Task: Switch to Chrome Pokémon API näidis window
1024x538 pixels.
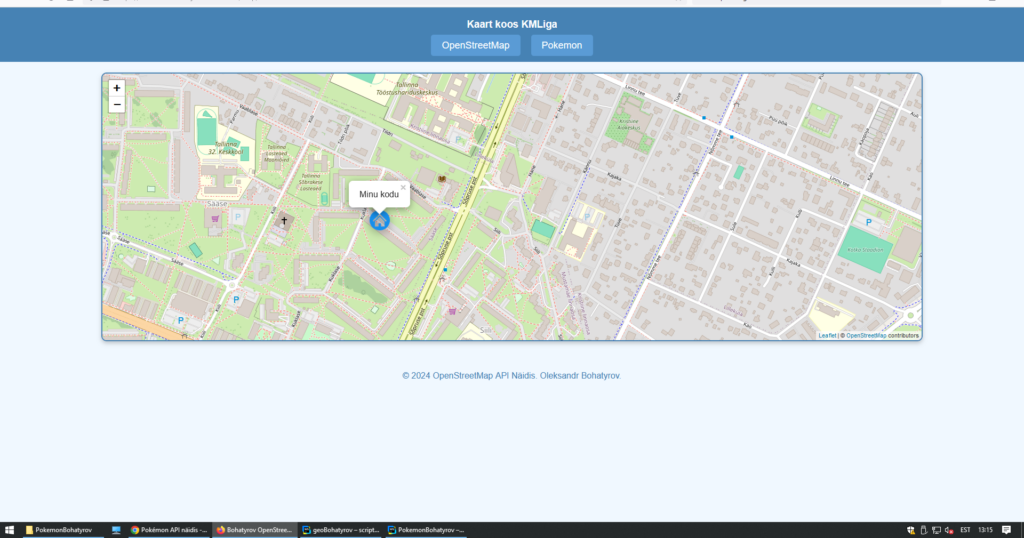Action: point(169,530)
